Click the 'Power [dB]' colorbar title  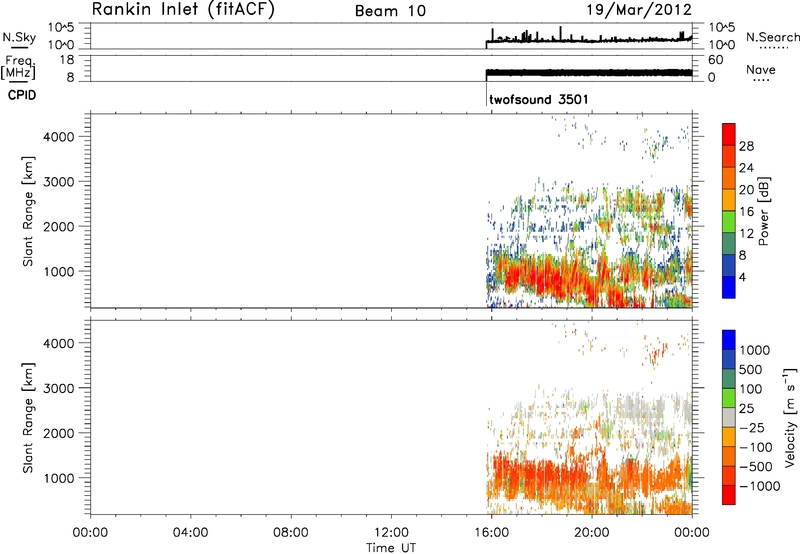pyautogui.click(x=764, y=211)
